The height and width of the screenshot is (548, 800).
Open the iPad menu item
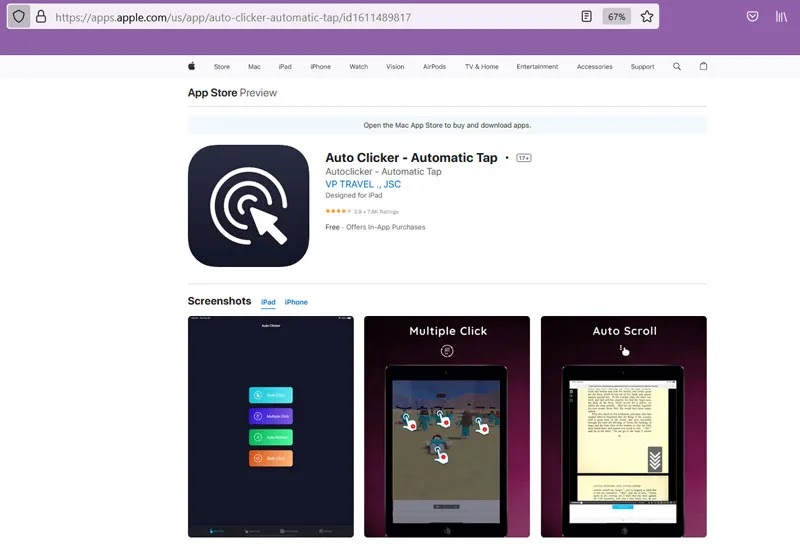click(285, 66)
